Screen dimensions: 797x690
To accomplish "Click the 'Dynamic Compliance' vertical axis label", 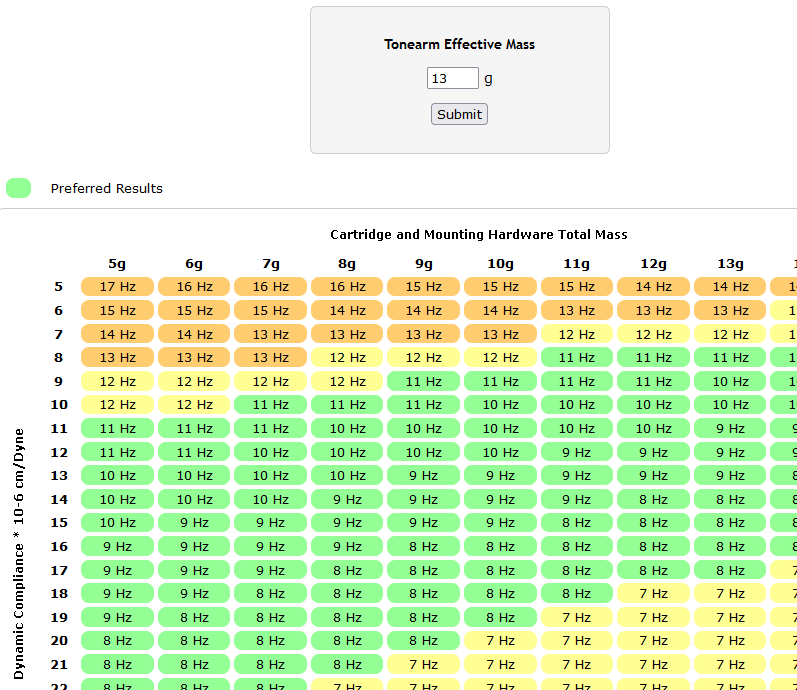I will pos(19,554).
